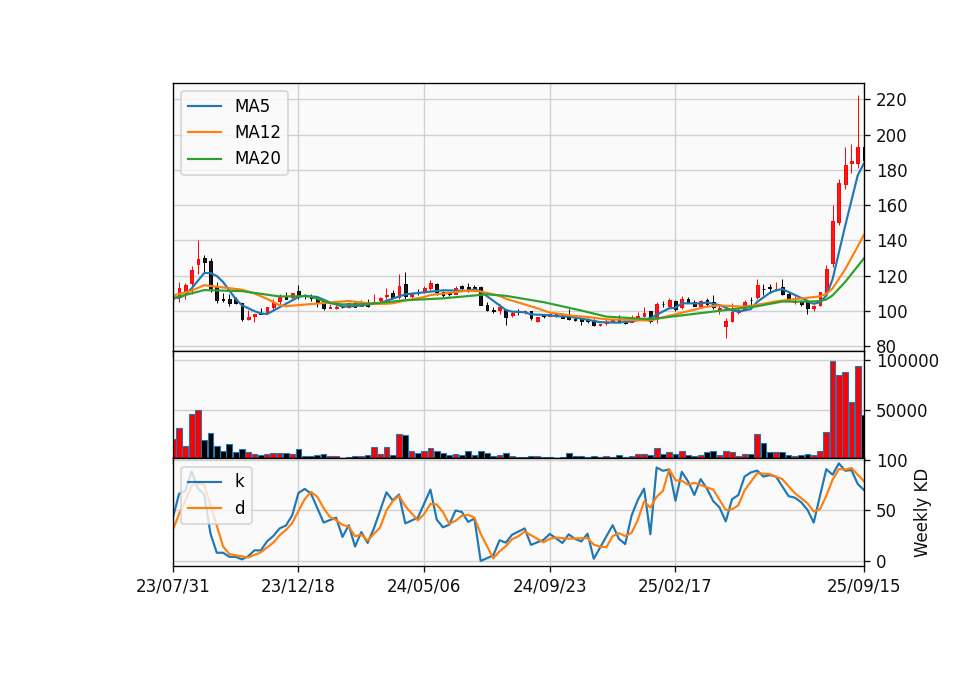The height and width of the screenshot is (690, 960).
Task: Click the k legend label in KD panel
Action: pyautogui.click(x=239, y=481)
